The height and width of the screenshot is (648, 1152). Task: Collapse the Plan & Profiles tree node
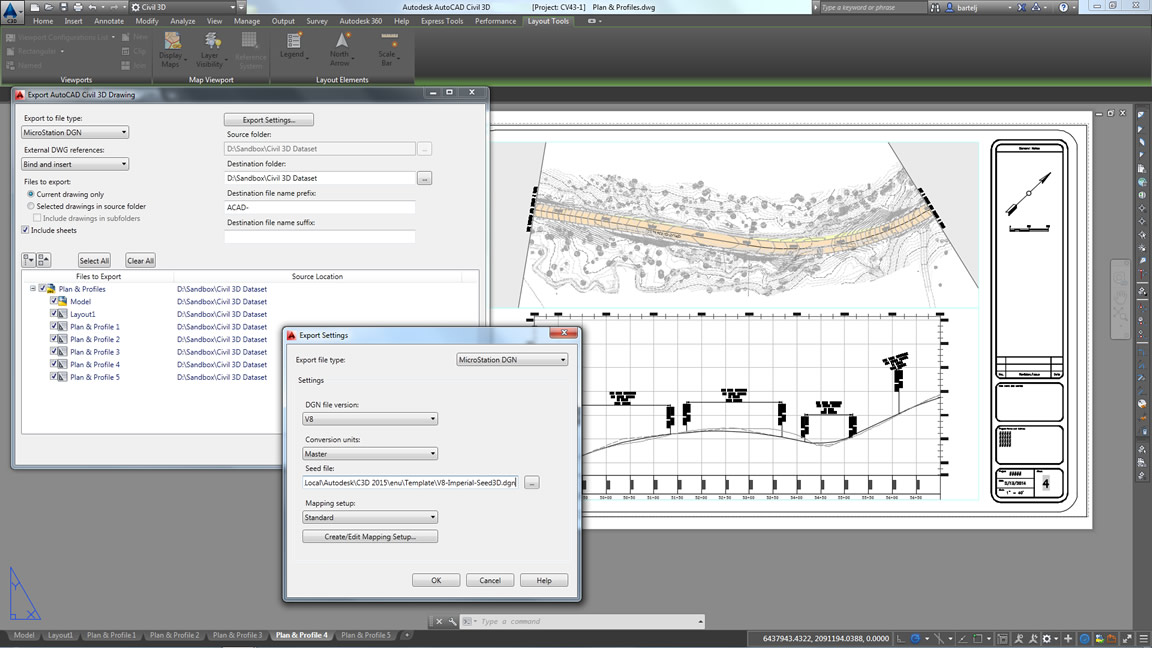pos(32,289)
